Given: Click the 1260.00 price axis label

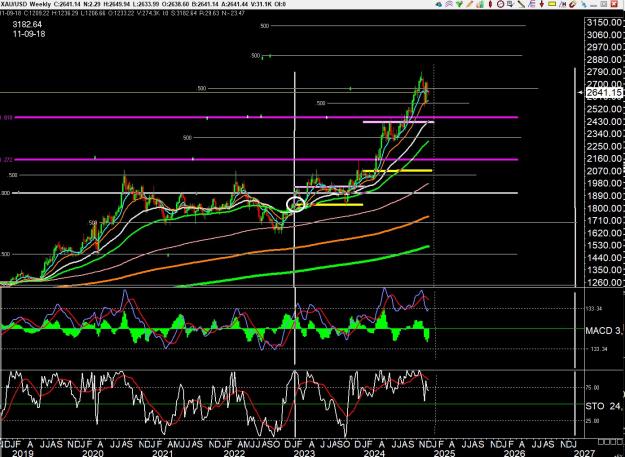Looking at the screenshot, I should (x=605, y=282).
